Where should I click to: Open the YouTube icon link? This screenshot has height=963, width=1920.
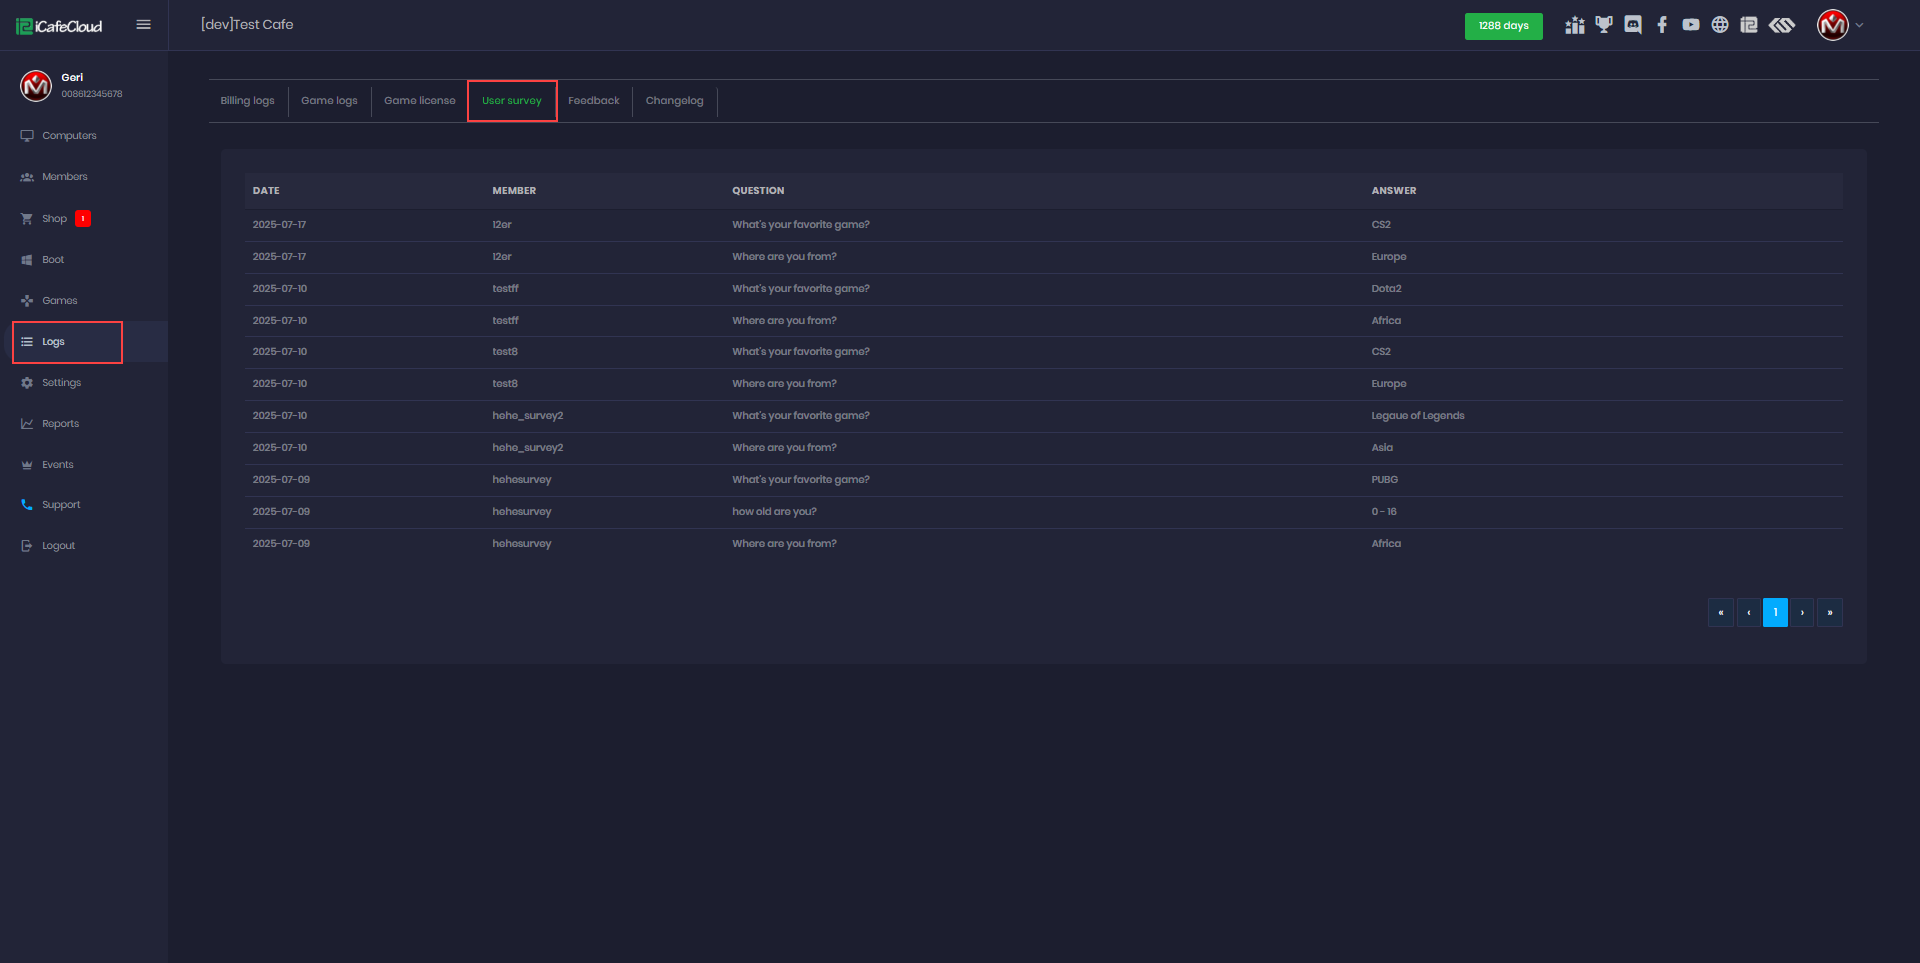point(1691,25)
